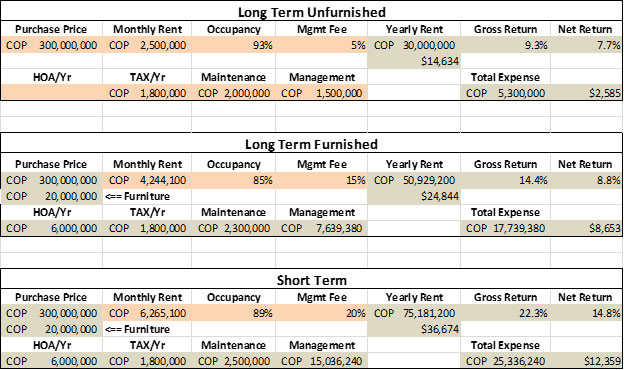Image resolution: width=624 pixels, height=370 pixels.
Task: Click the 5% management fee cell
Action: point(321,45)
